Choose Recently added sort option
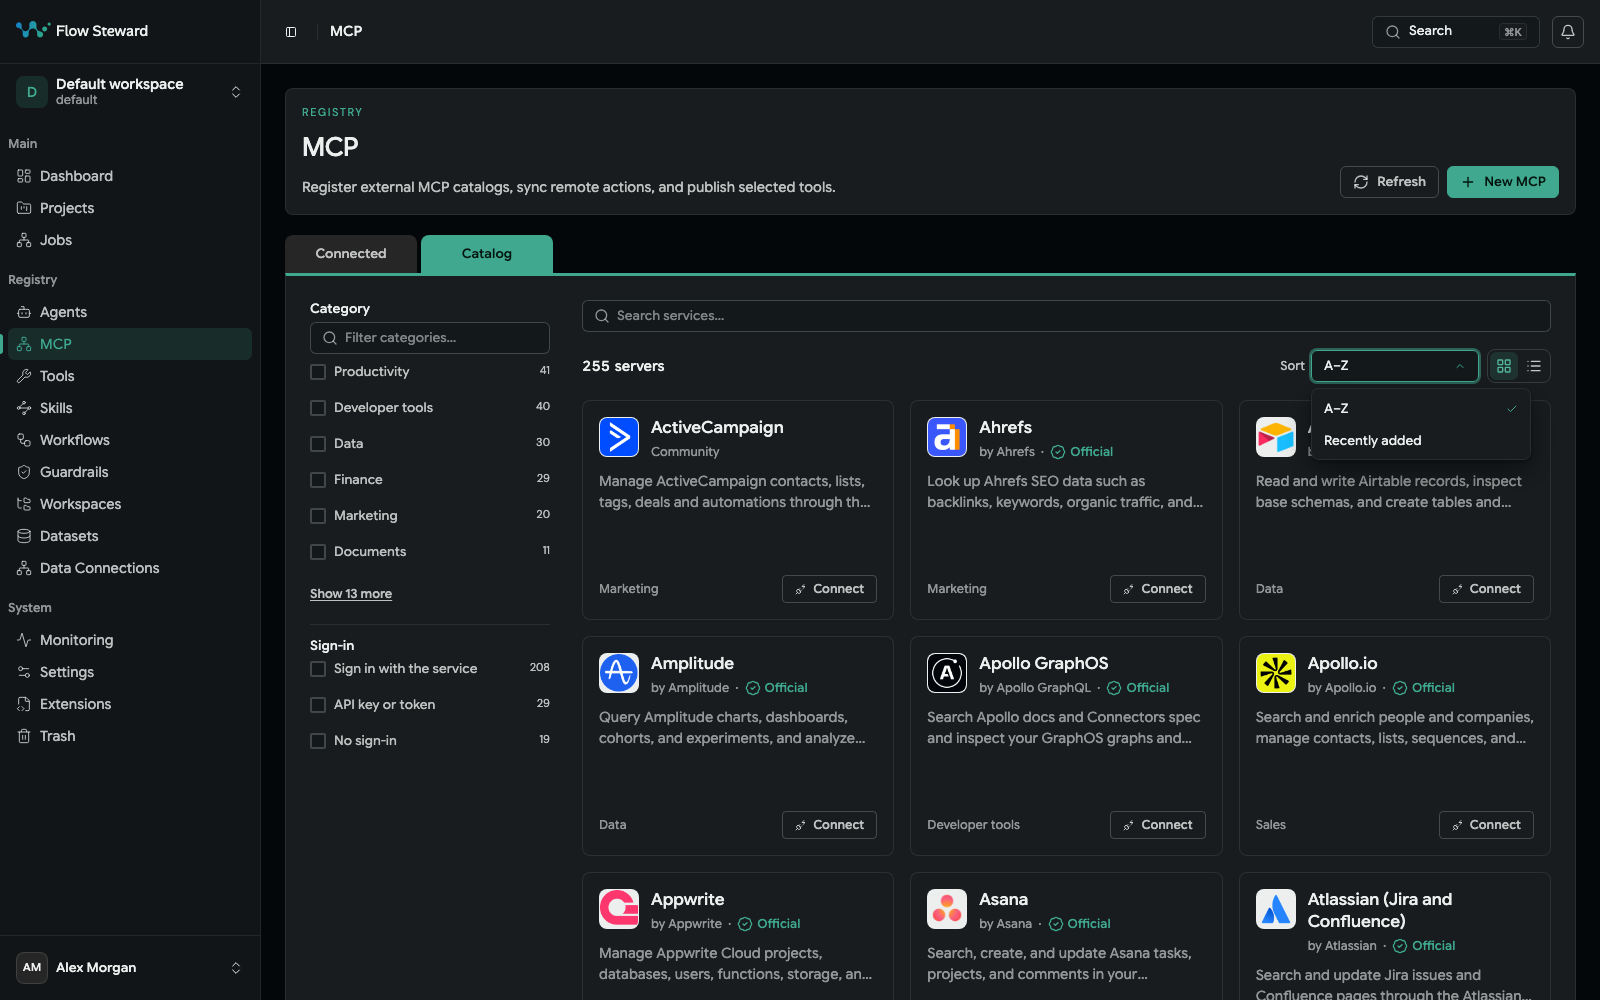The width and height of the screenshot is (1600, 1000). [1421, 441]
